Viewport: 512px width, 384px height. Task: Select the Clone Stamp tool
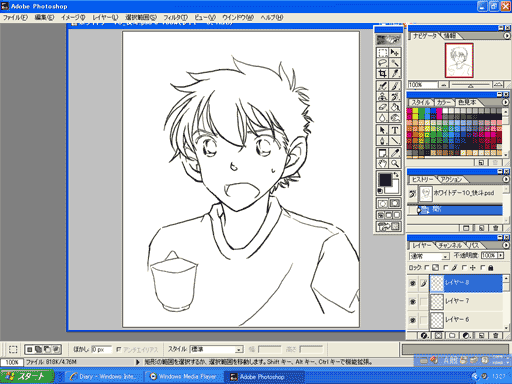pos(382,97)
